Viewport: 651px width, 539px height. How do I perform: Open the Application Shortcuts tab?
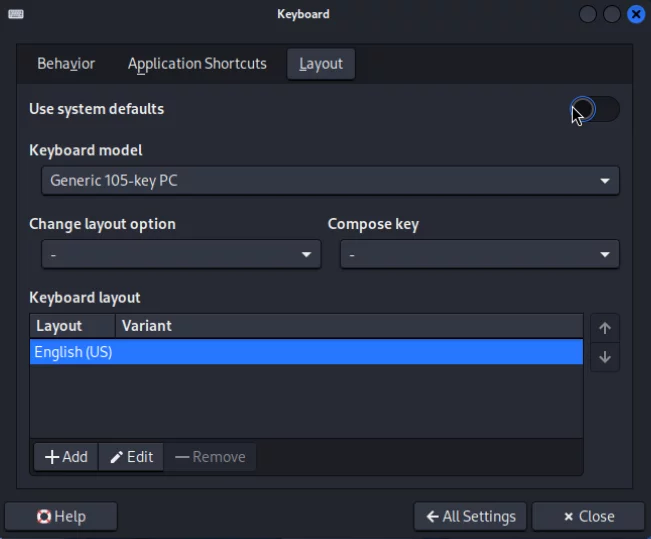tap(197, 64)
